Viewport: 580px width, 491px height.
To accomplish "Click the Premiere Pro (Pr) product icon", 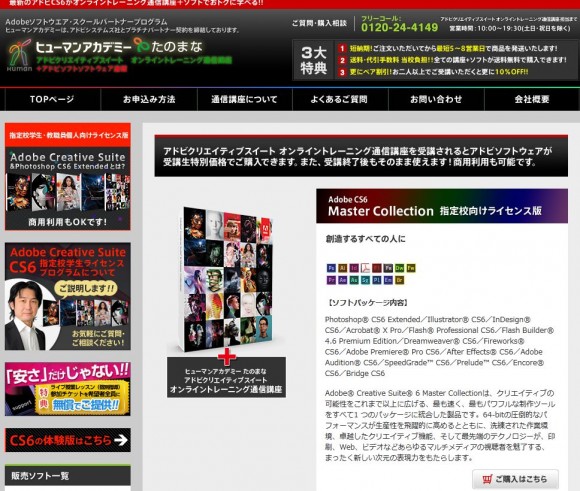I will (x=331, y=280).
